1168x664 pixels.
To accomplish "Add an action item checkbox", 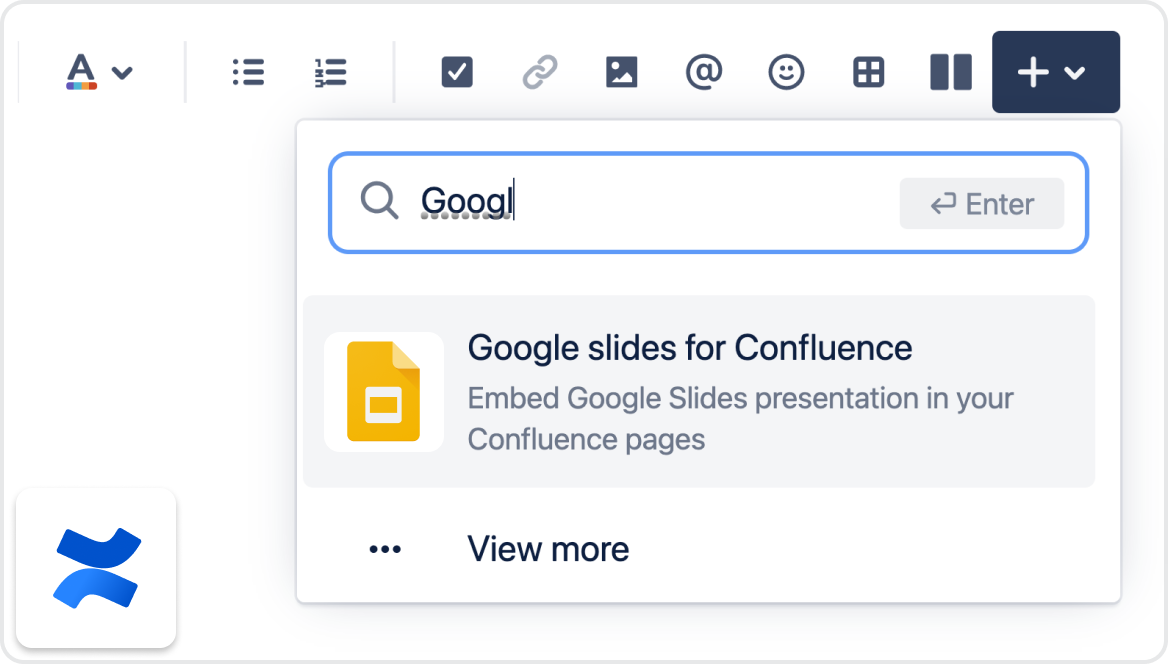I will pyautogui.click(x=457, y=72).
